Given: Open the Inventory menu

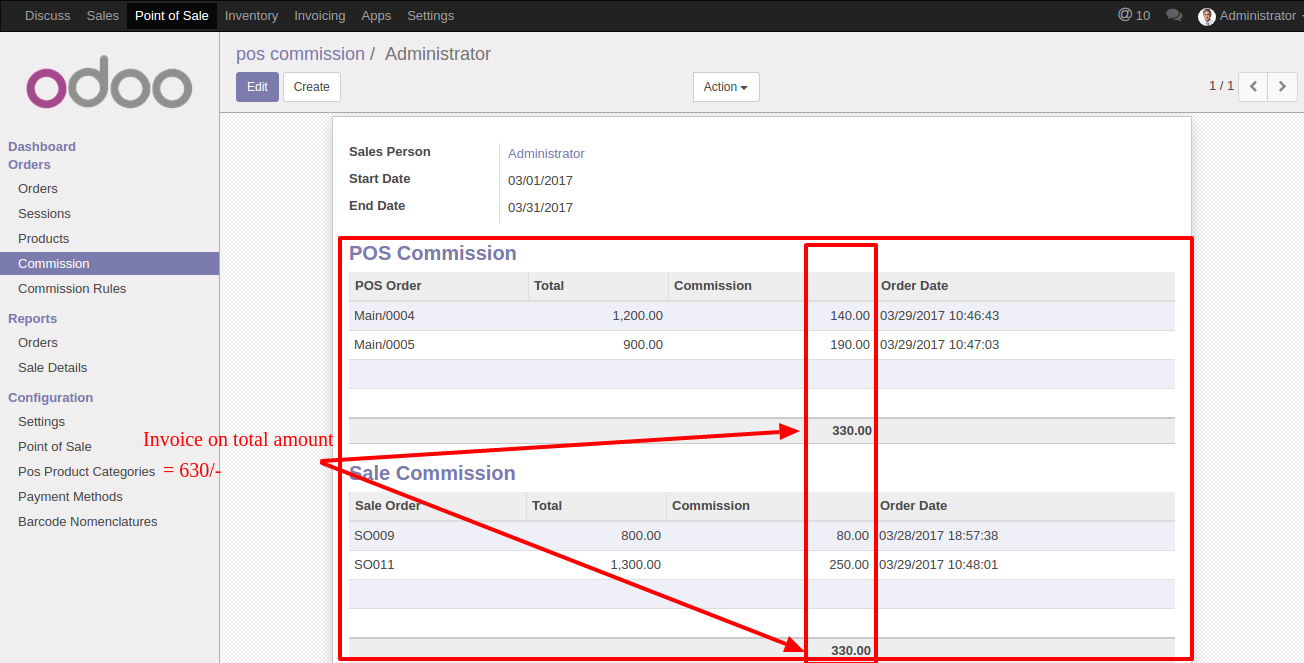Looking at the screenshot, I should tap(251, 16).
